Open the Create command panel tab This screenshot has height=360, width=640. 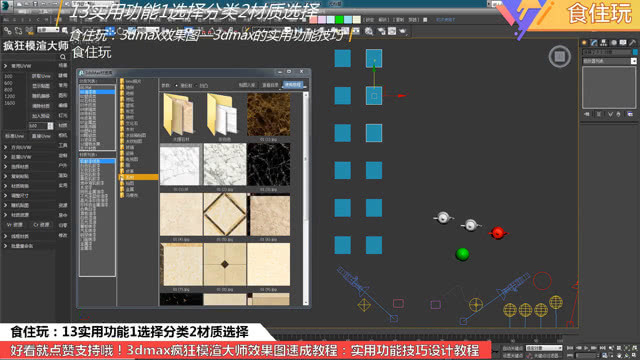[x=584, y=42]
